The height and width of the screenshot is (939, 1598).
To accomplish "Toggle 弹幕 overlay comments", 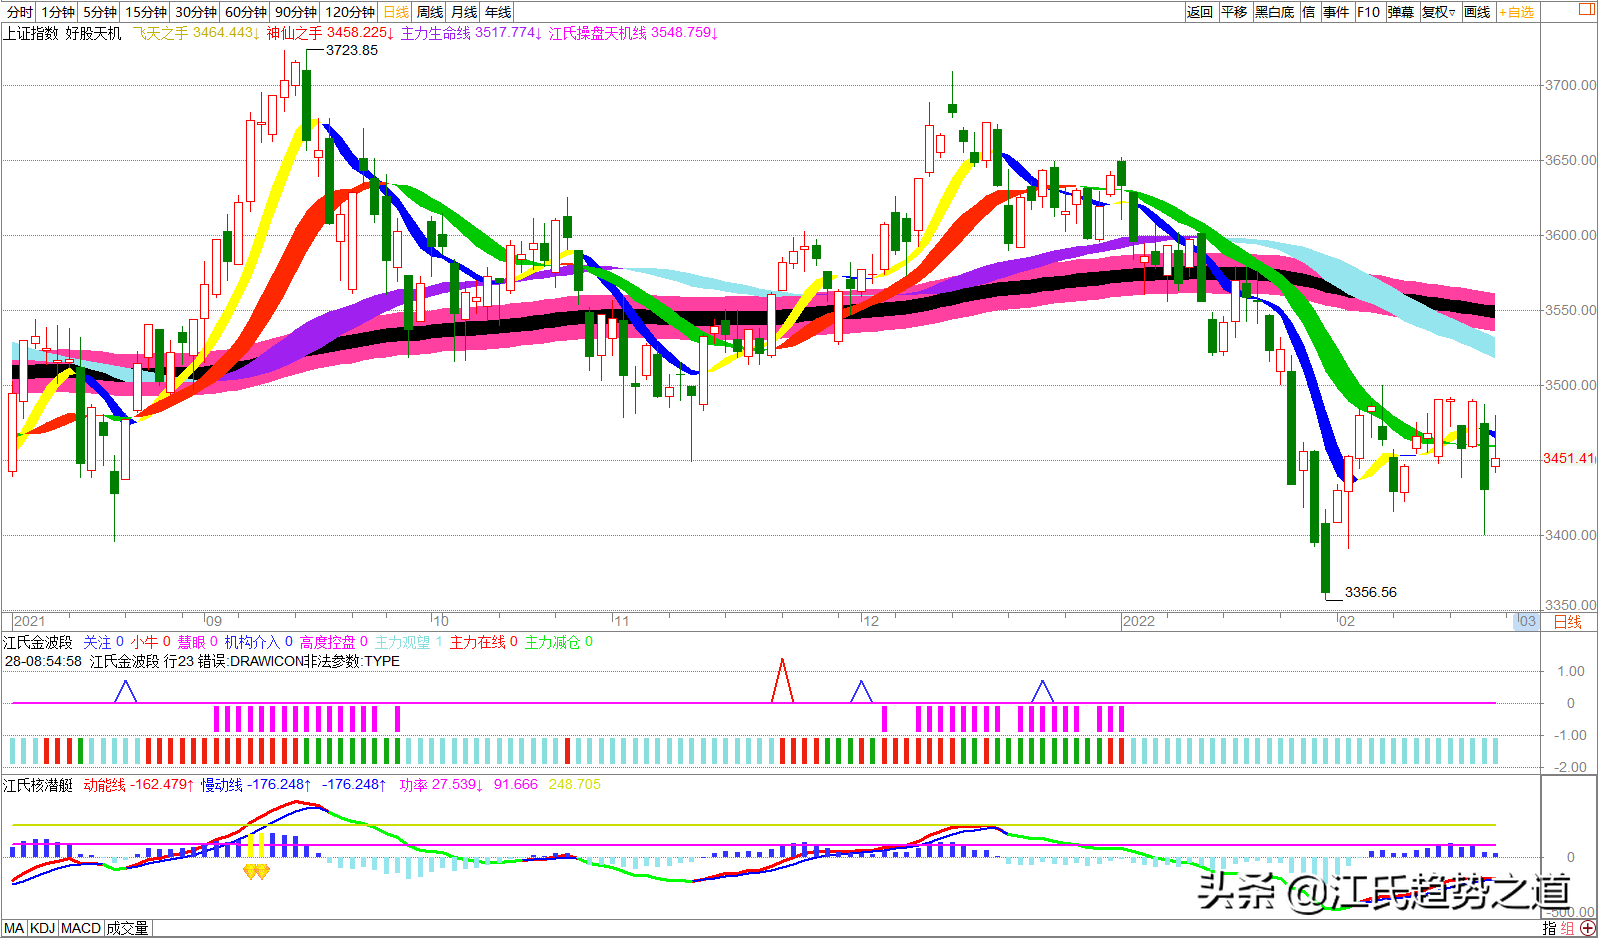I will (x=1400, y=12).
